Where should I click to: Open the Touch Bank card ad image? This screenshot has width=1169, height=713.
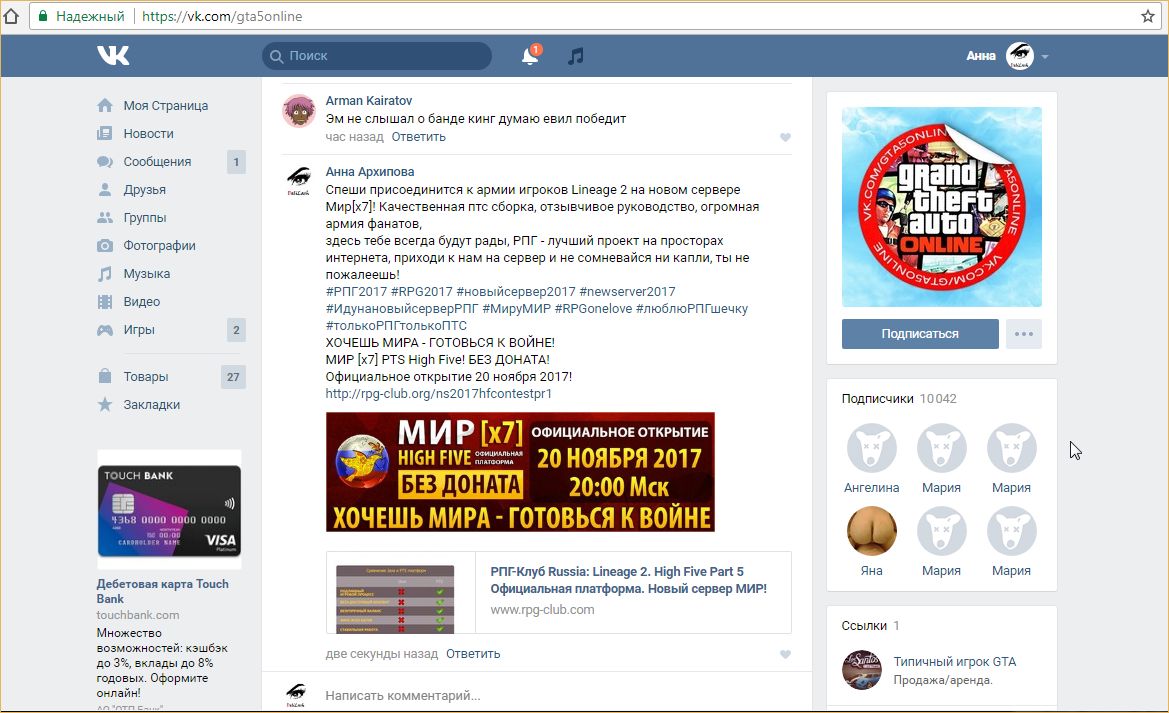tap(169, 511)
